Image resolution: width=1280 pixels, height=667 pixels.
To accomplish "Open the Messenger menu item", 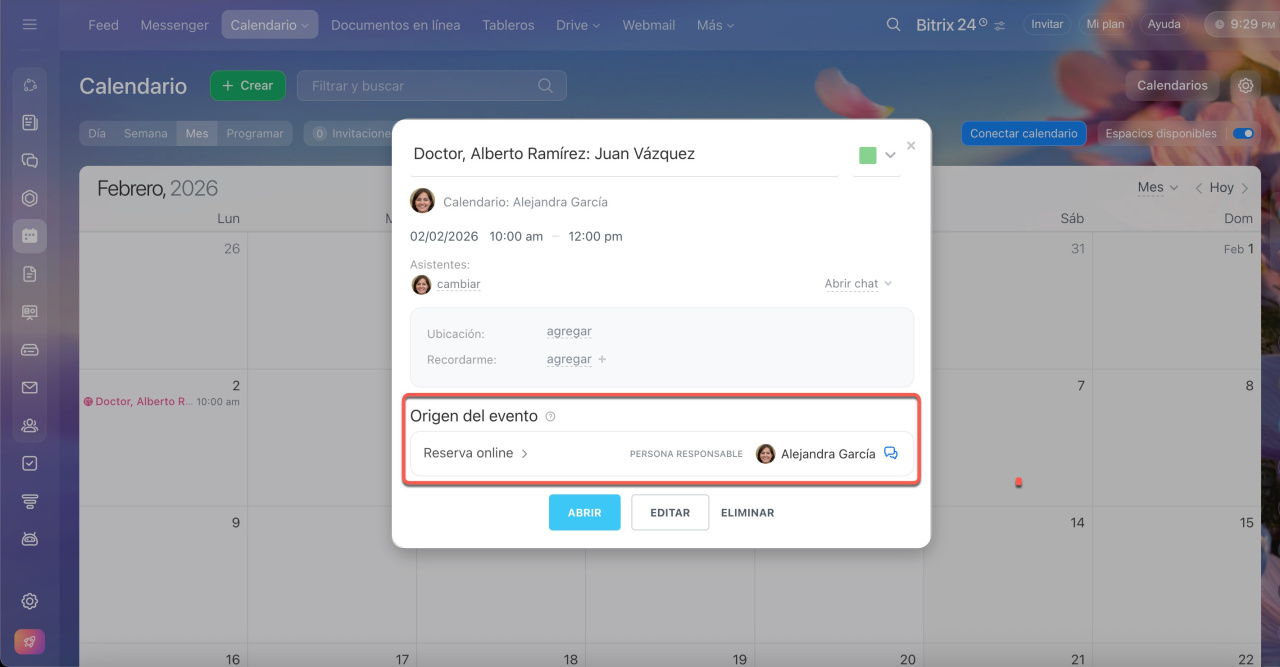I will pos(174,25).
